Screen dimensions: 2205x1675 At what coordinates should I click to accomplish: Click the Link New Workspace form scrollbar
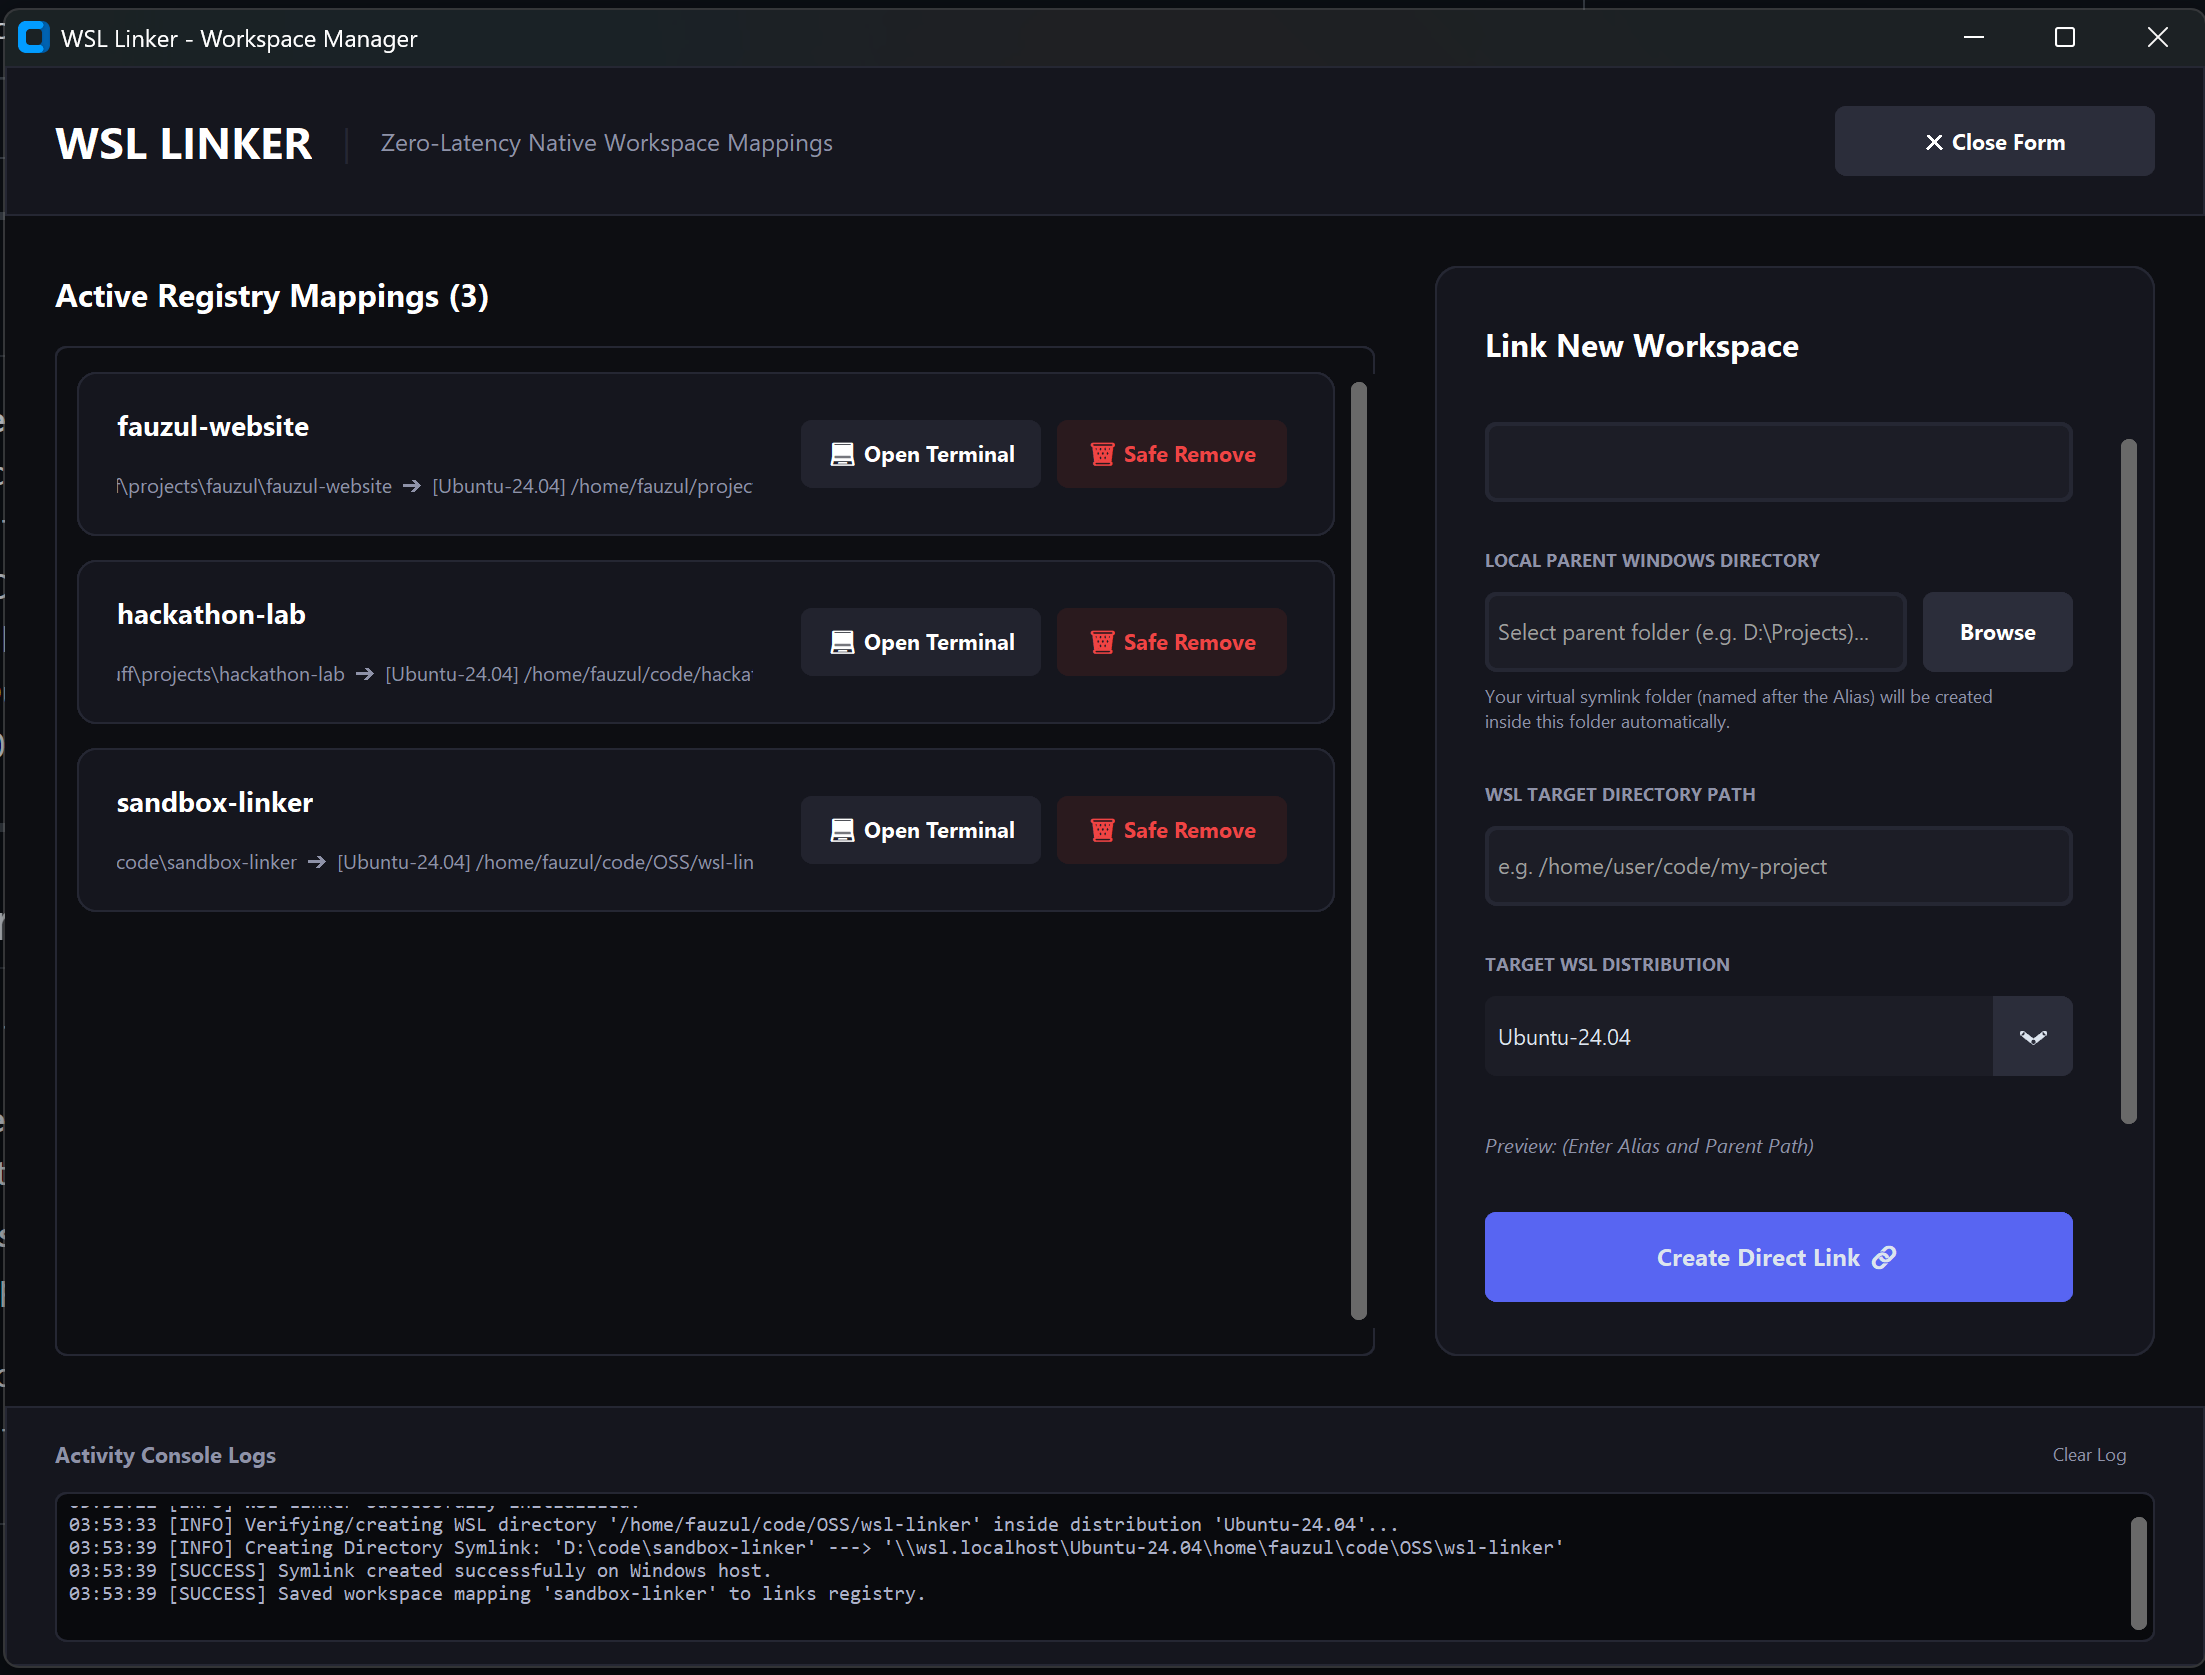(x=2128, y=781)
